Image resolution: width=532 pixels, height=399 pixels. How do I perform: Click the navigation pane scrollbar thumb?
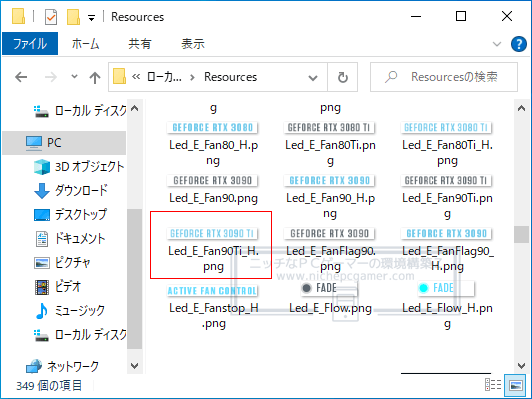click(x=135, y=279)
